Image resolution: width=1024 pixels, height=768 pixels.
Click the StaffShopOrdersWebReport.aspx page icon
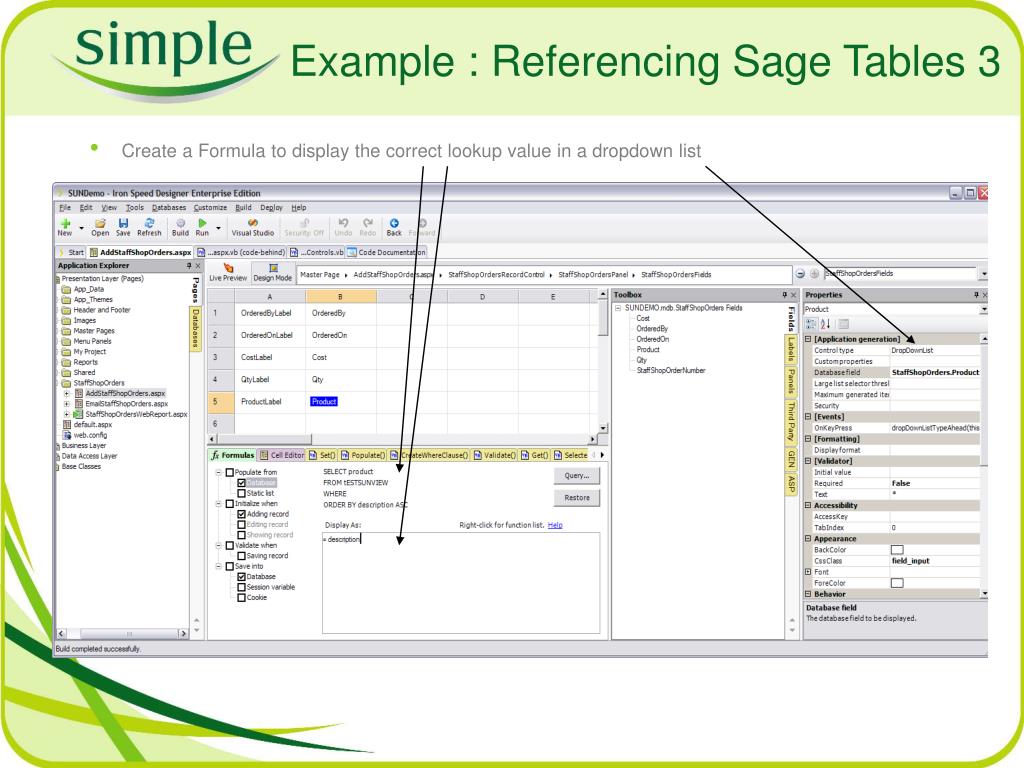pyautogui.click(x=78, y=414)
